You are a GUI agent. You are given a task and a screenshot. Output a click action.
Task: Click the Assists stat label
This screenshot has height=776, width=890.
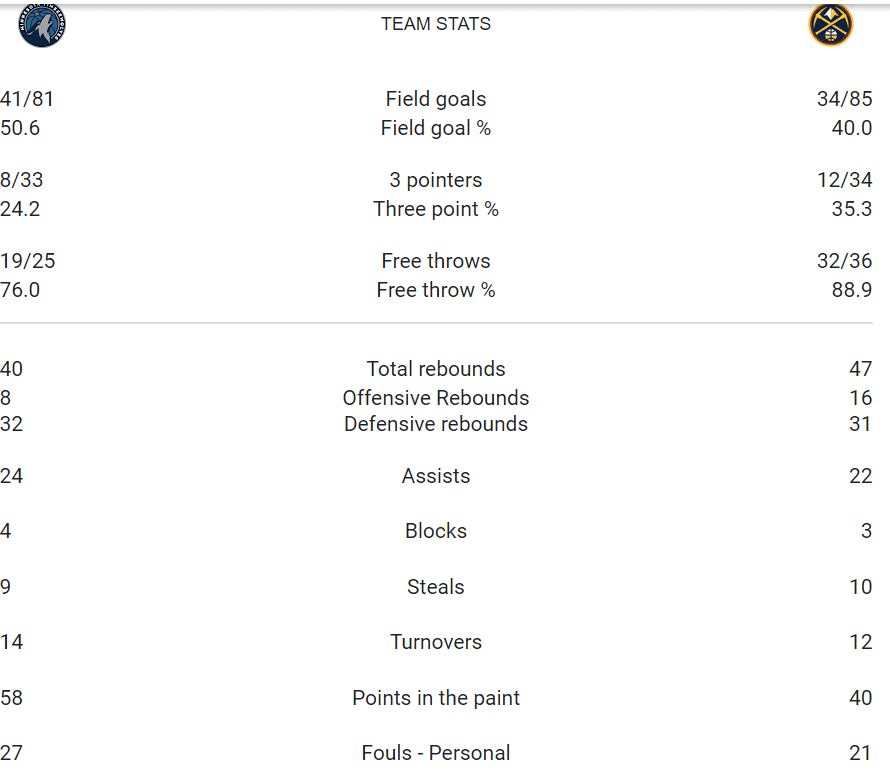coord(436,476)
